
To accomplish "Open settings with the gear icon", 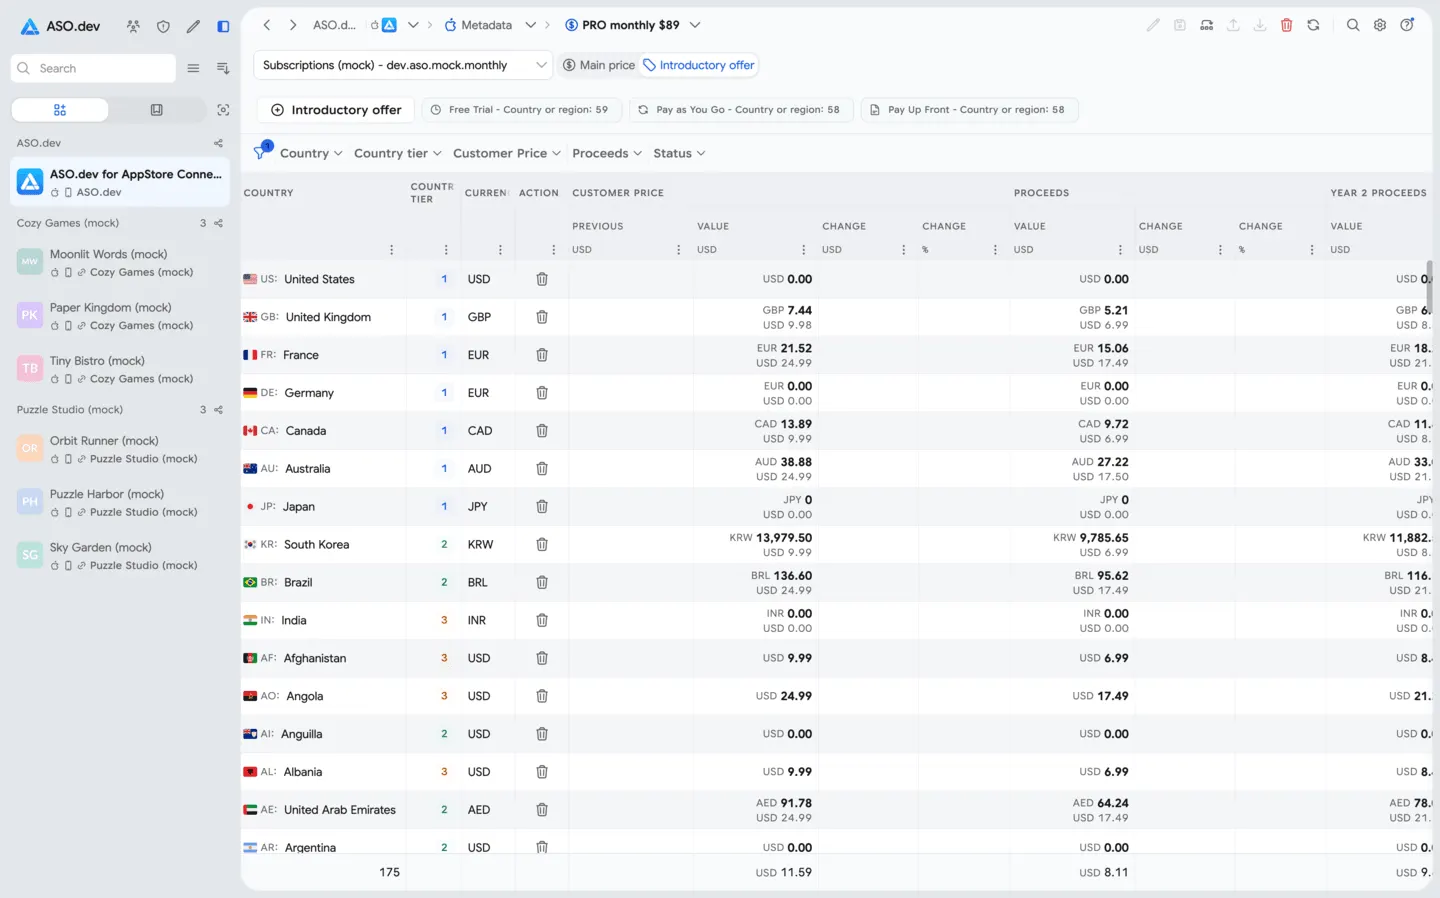I will pos(1380,25).
